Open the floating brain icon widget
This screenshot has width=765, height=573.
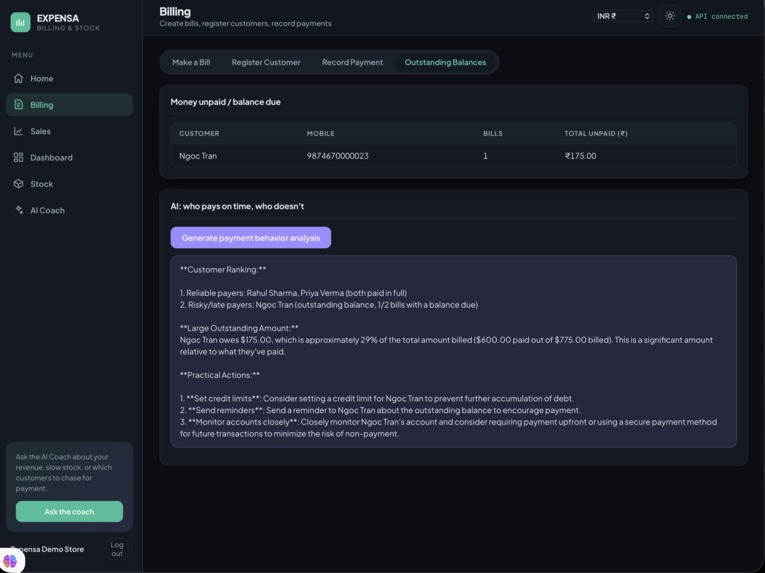pyautogui.click(x=11, y=560)
